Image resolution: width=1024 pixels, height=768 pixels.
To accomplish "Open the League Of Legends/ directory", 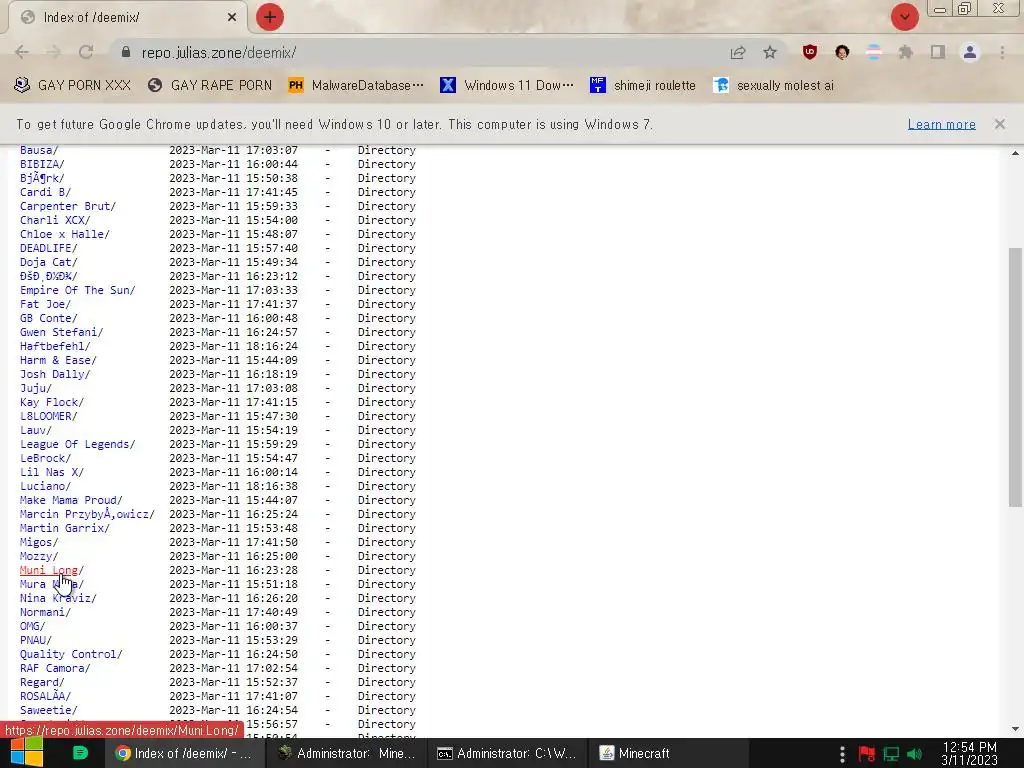I will (78, 444).
